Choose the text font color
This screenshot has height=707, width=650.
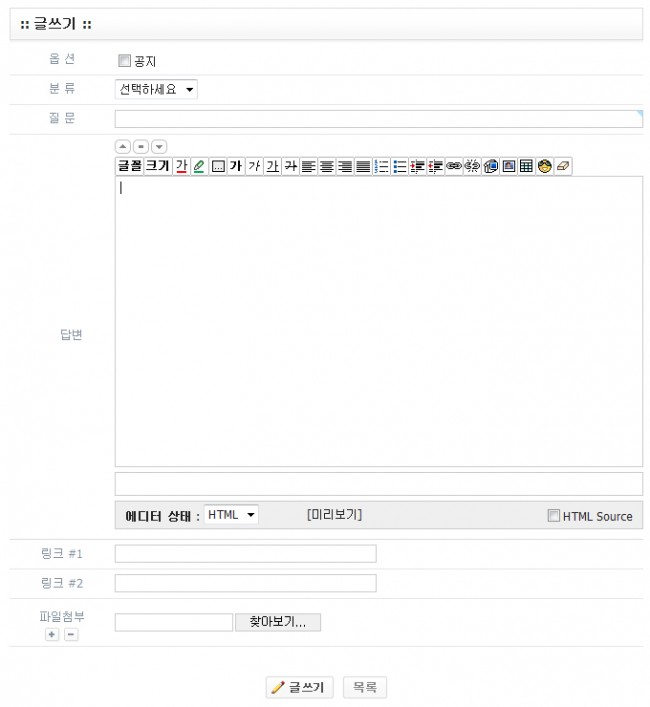coord(181,166)
